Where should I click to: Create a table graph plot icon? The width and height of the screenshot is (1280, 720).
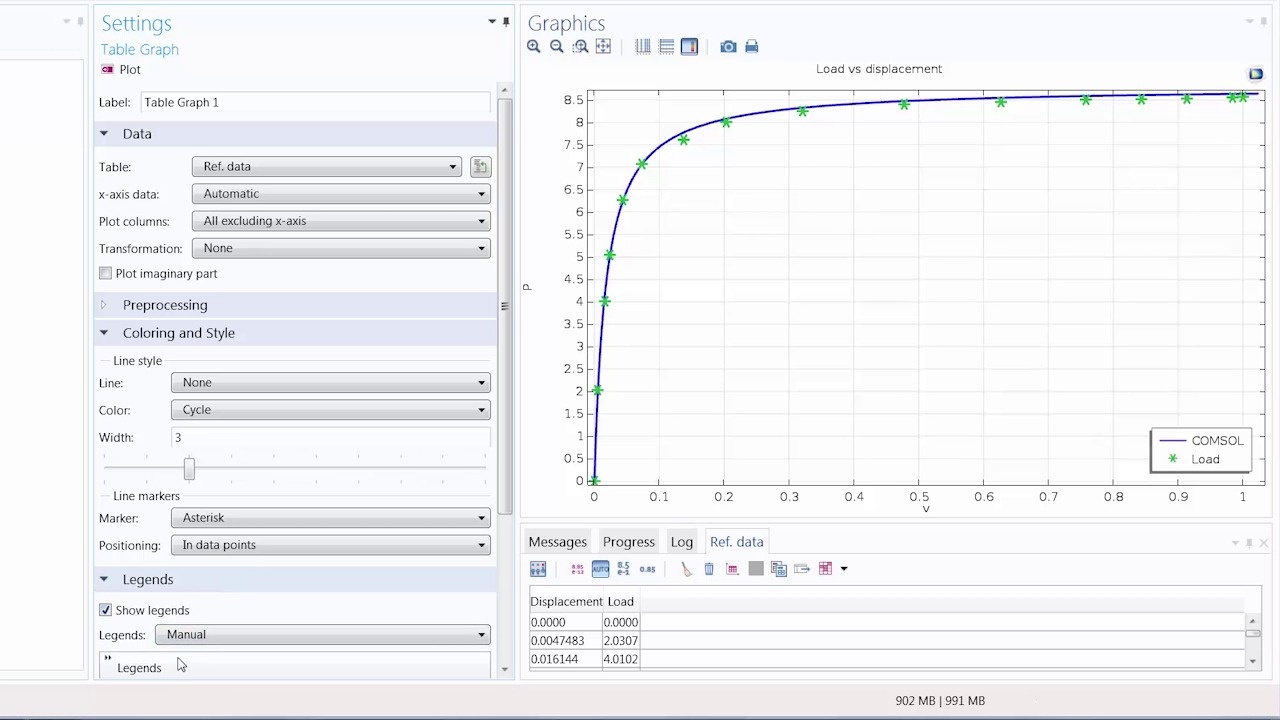pyautogui.click(x=732, y=569)
